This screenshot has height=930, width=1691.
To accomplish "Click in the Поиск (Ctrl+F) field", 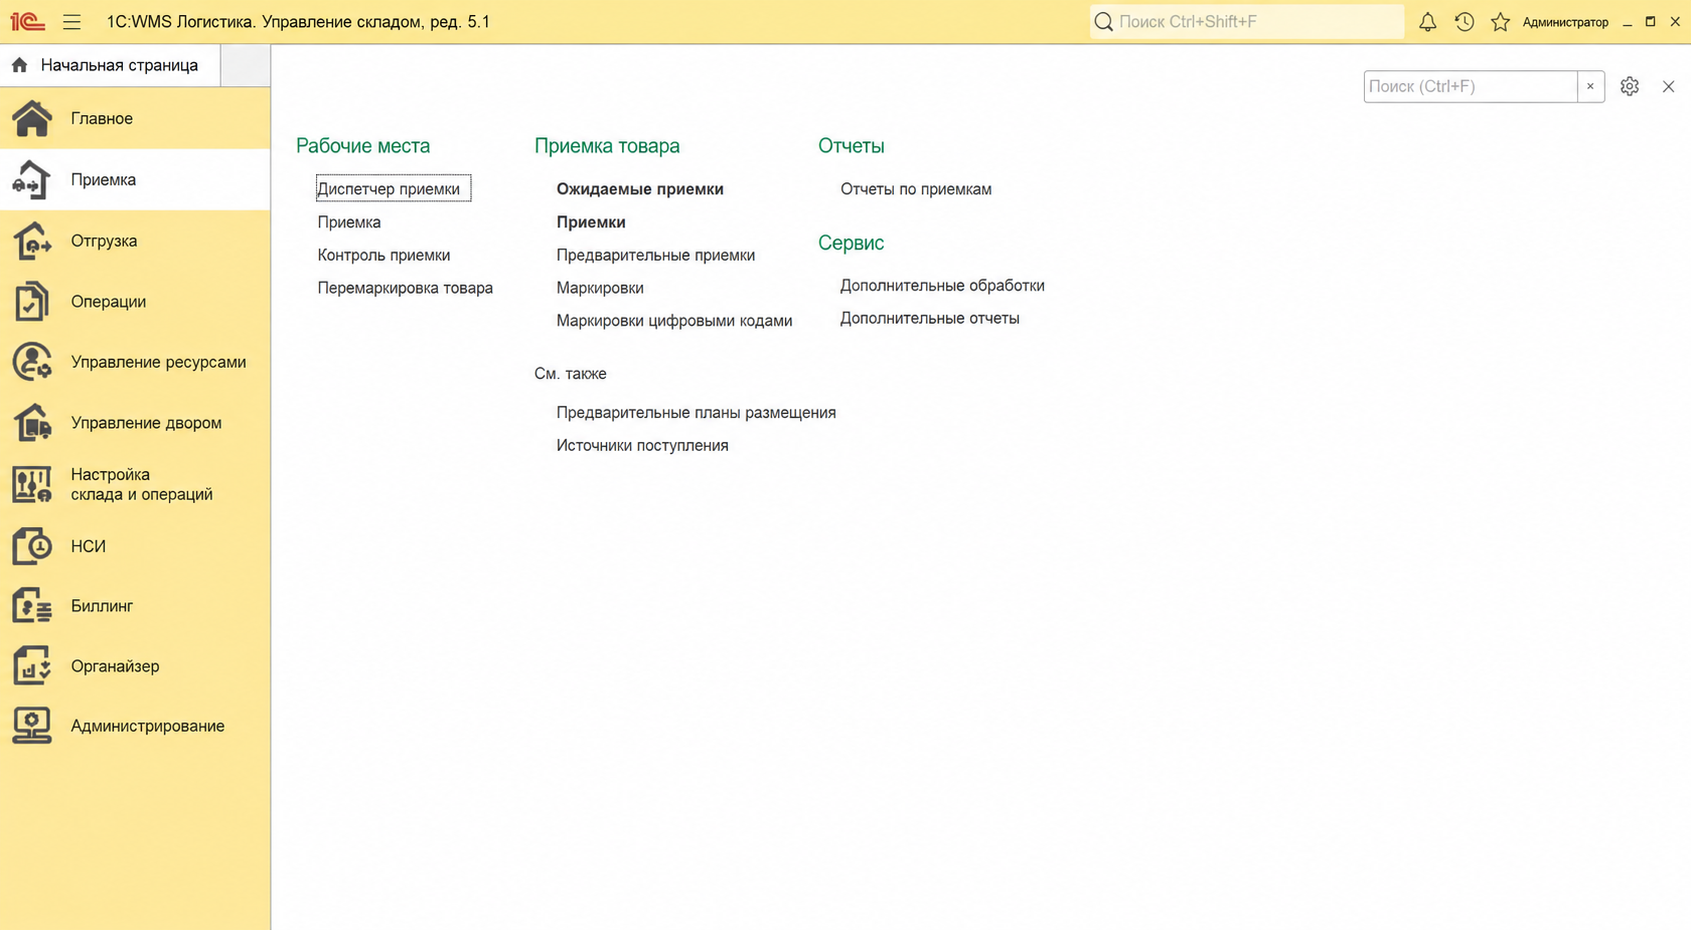I will (1470, 86).
